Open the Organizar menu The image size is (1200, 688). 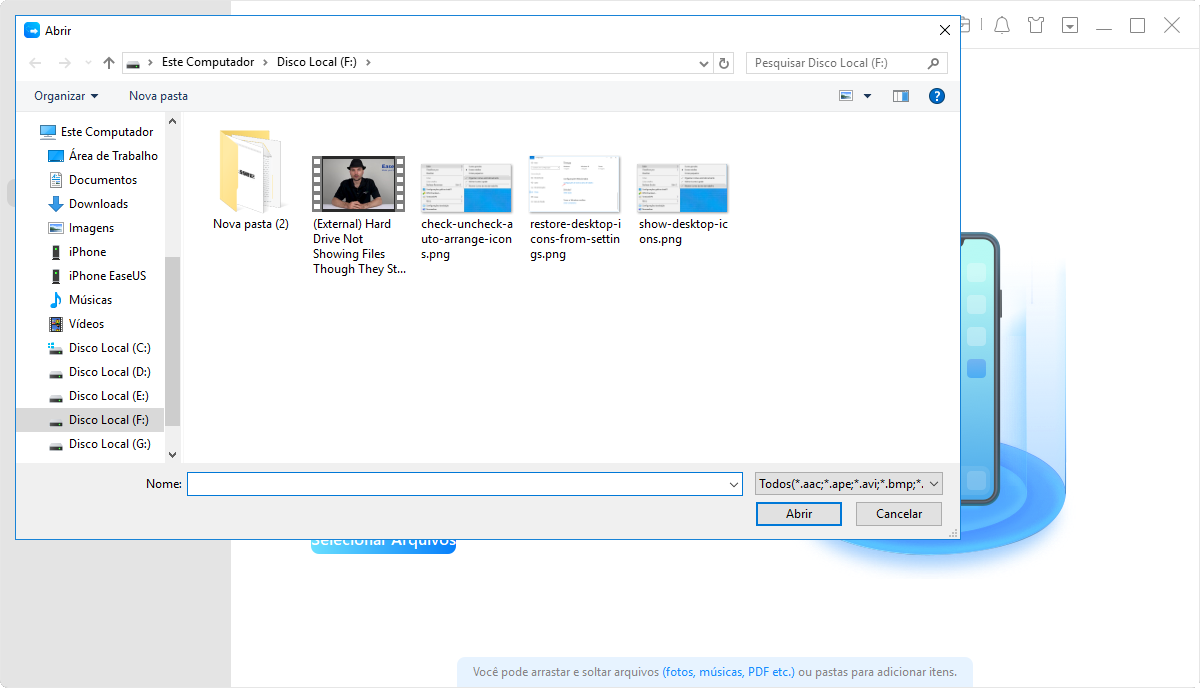coord(66,96)
